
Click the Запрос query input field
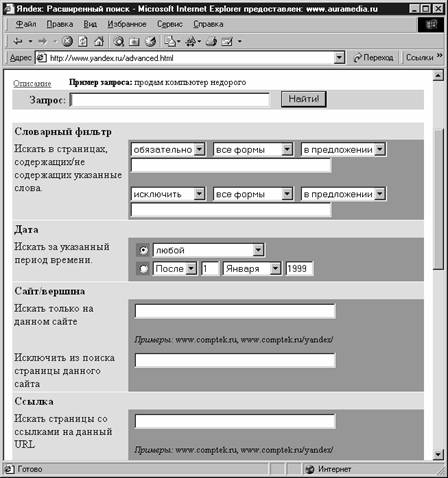pyautogui.click(x=170, y=100)
